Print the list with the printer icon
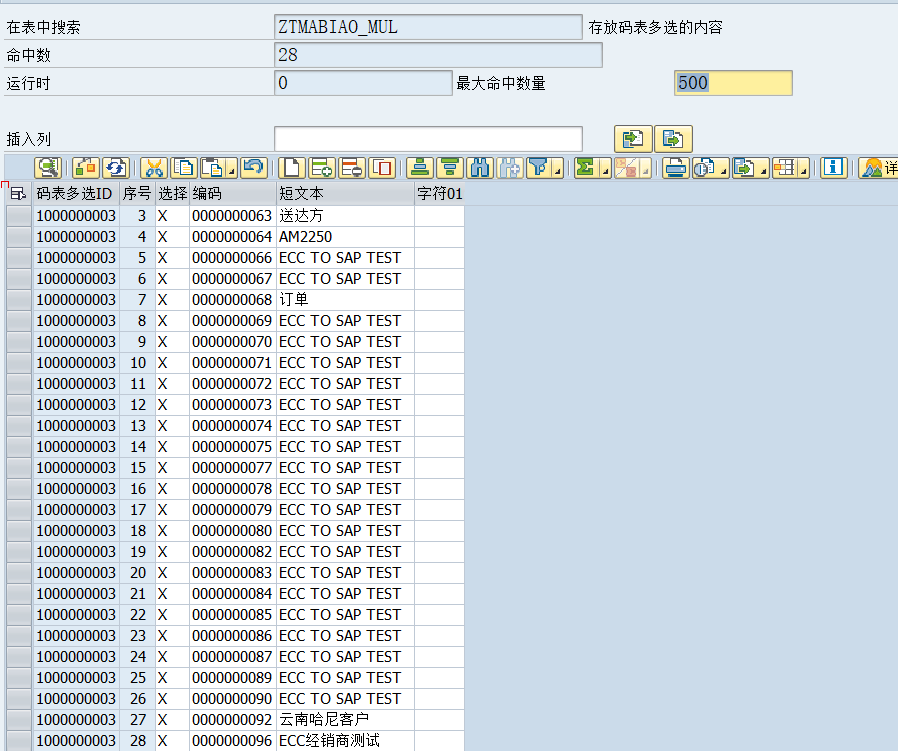898x751 pixels. pos(676,168)
